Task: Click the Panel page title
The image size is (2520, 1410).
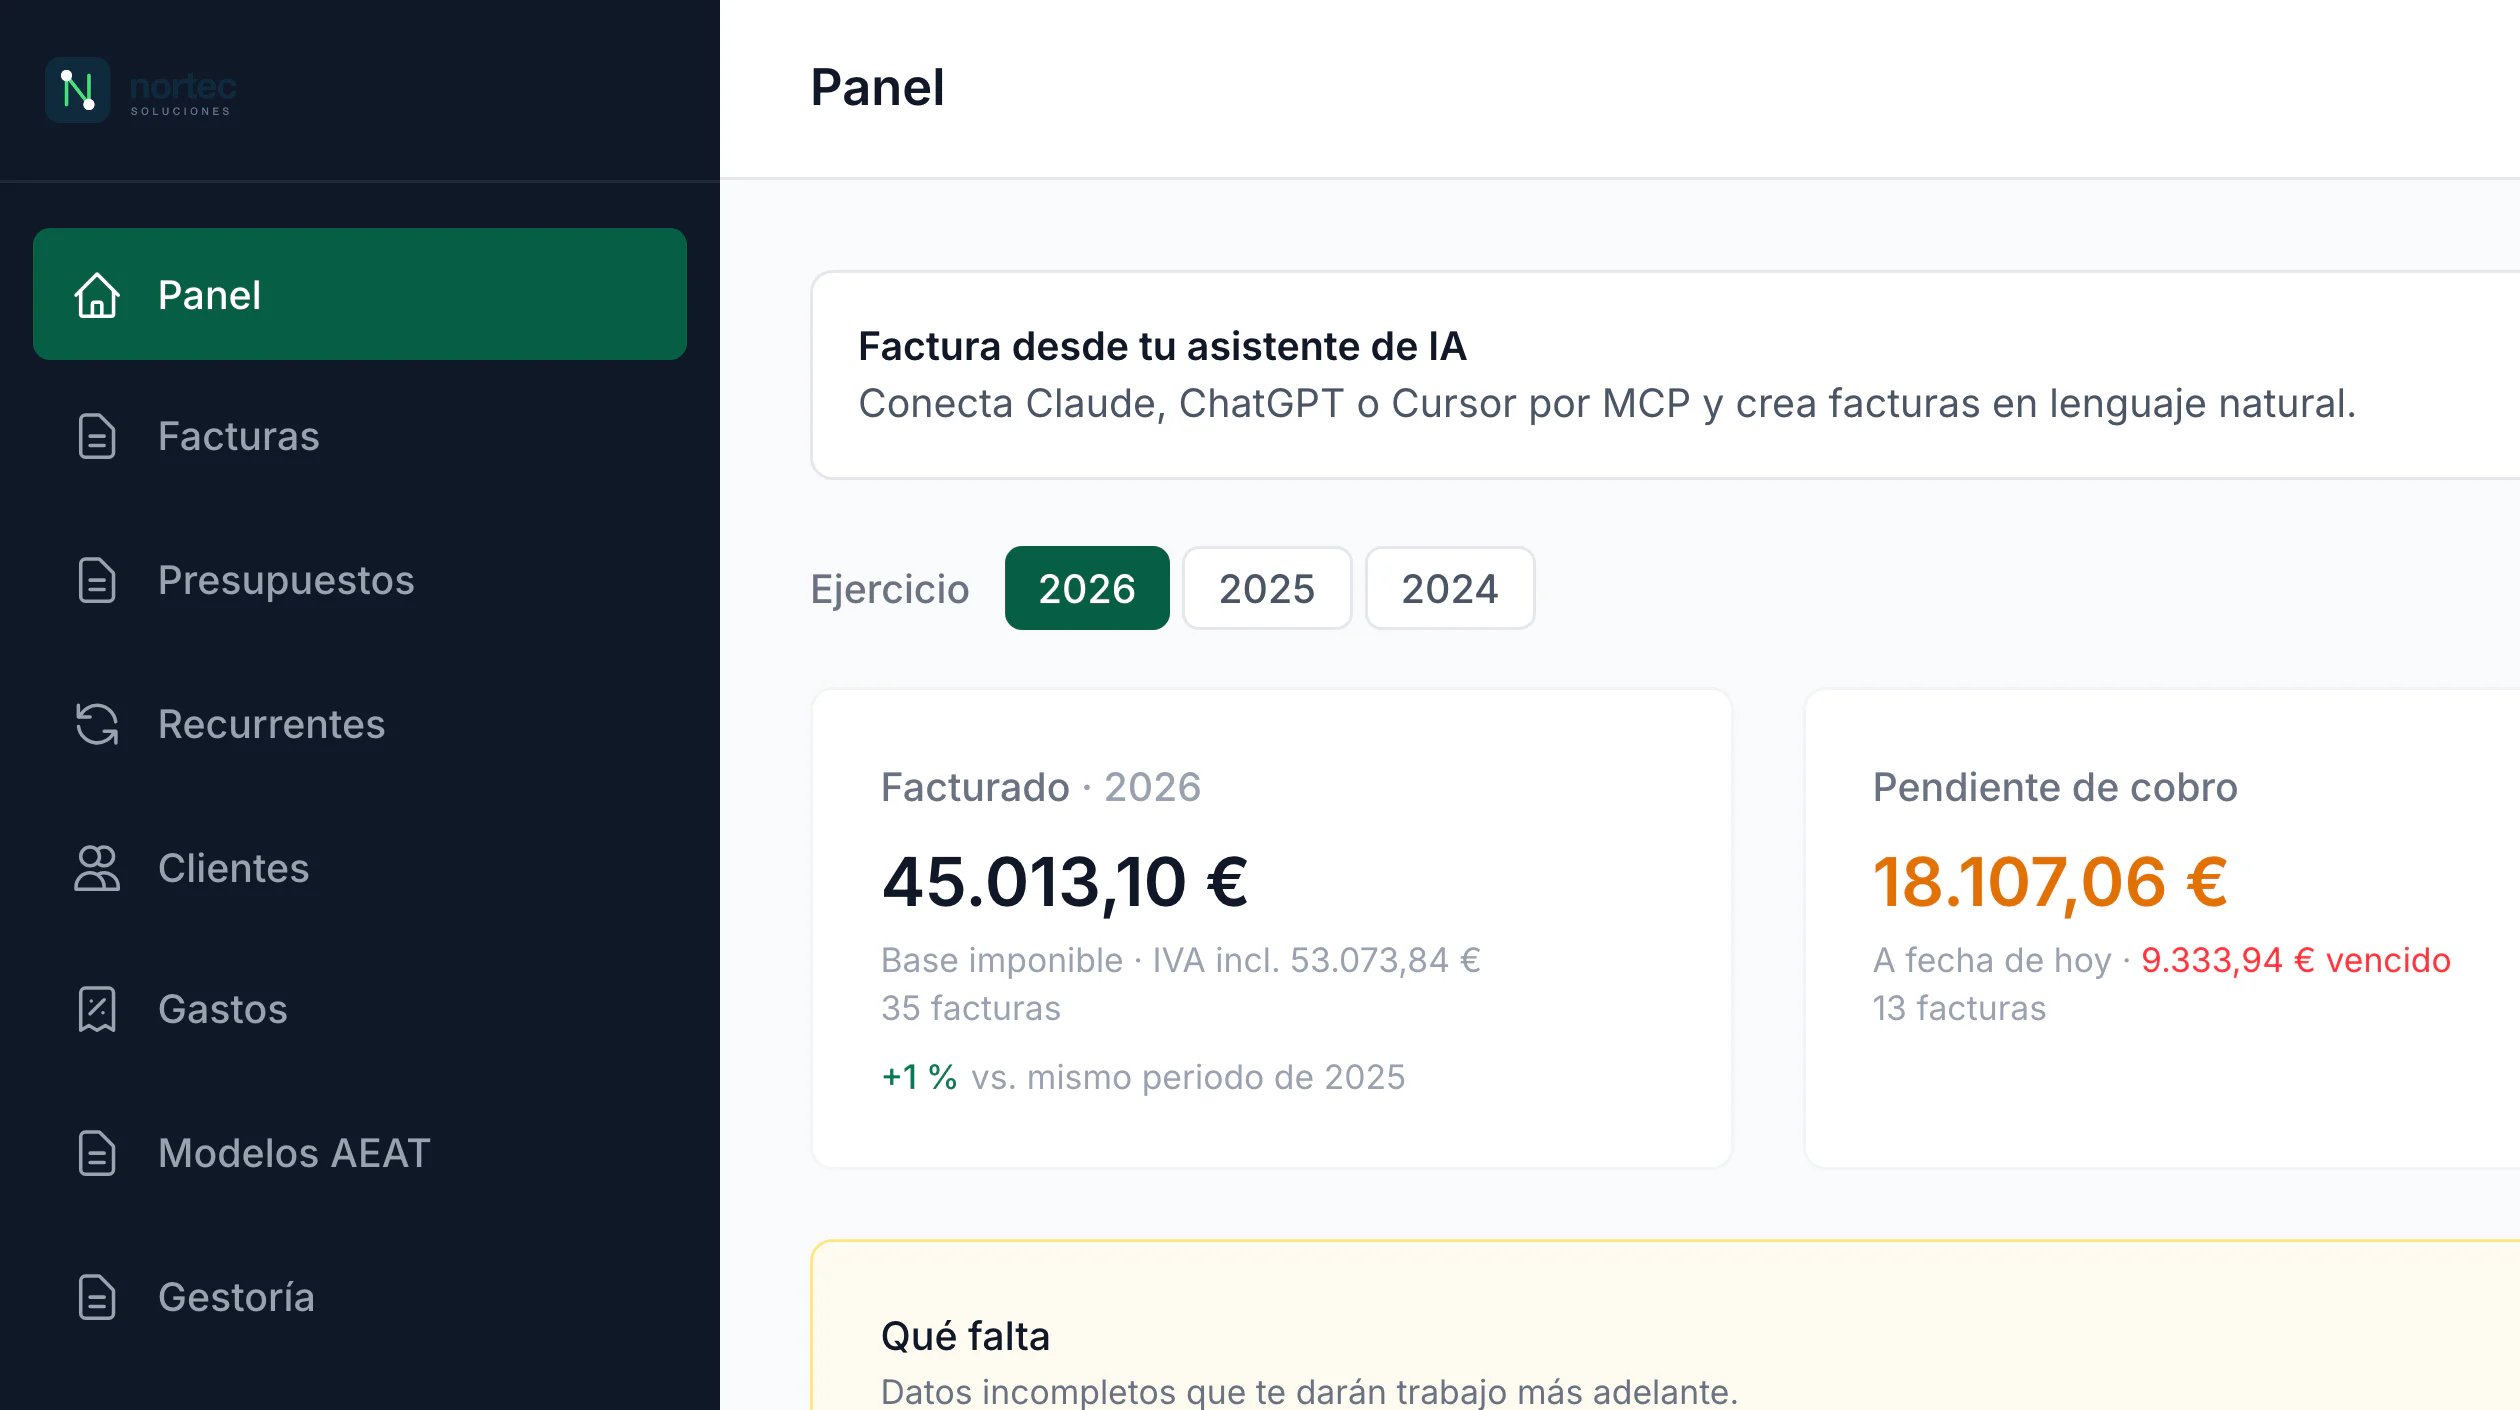Action: pos(877,88)
